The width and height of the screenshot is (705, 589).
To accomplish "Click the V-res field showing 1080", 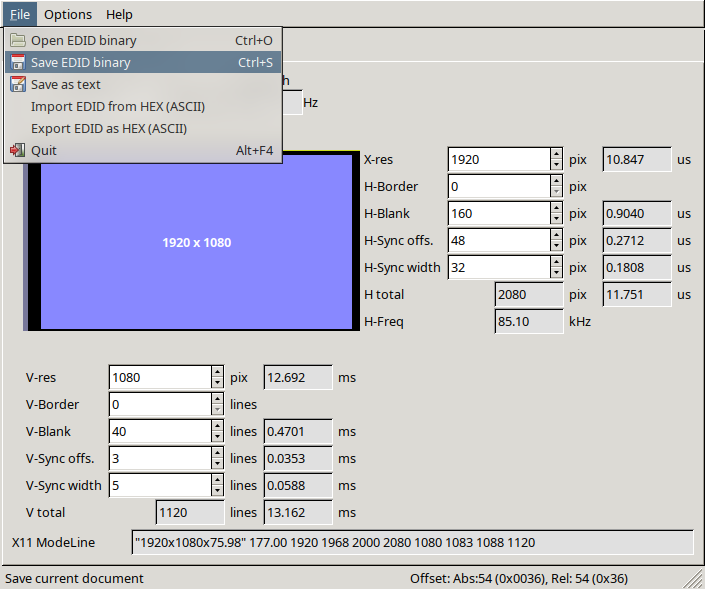I will pos(160,378).
